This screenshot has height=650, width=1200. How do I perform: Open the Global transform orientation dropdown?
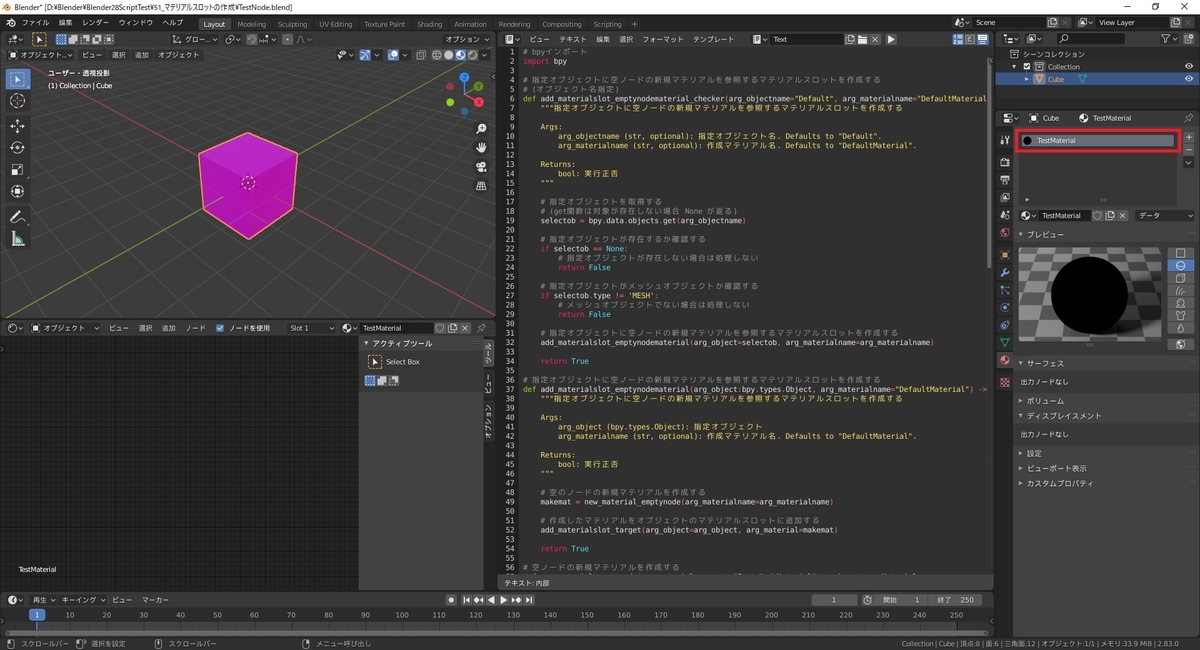[195, 39]
